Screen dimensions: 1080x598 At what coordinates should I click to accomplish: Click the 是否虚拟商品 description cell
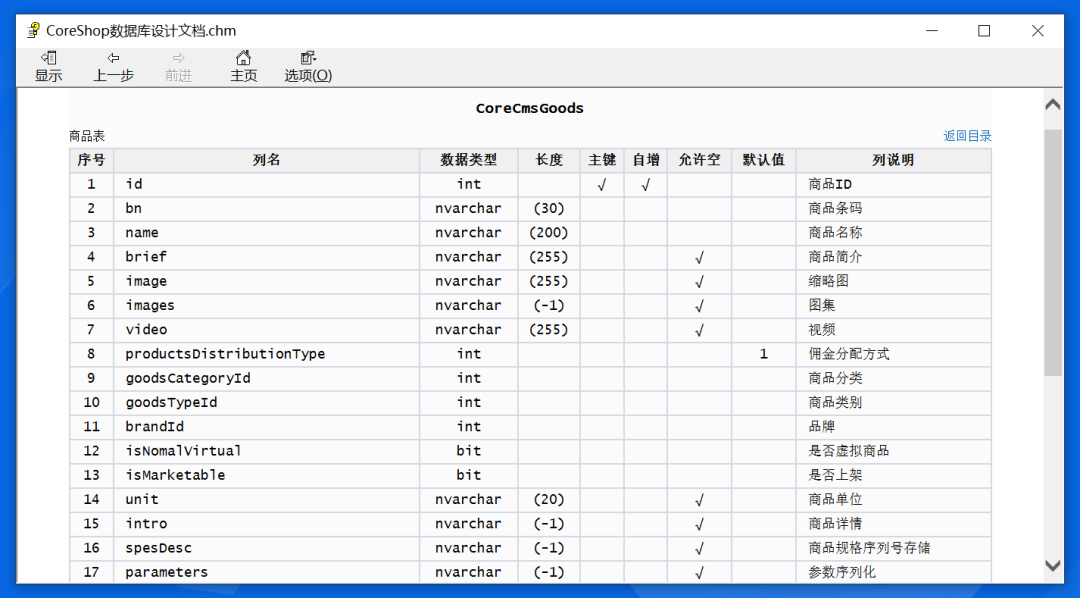pos(893,451)
